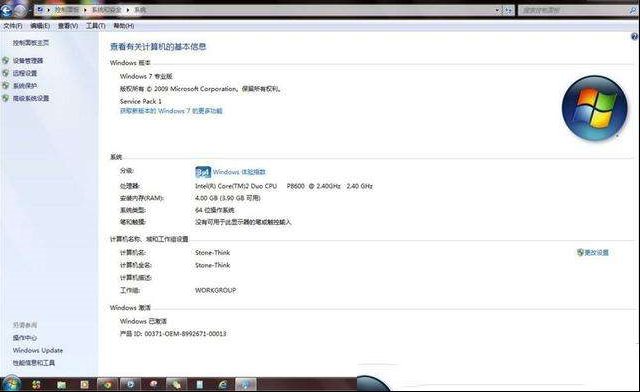Open Help with the blue question mark icon
The height and width of the screenshot is (392, 640).
[635, 37]
